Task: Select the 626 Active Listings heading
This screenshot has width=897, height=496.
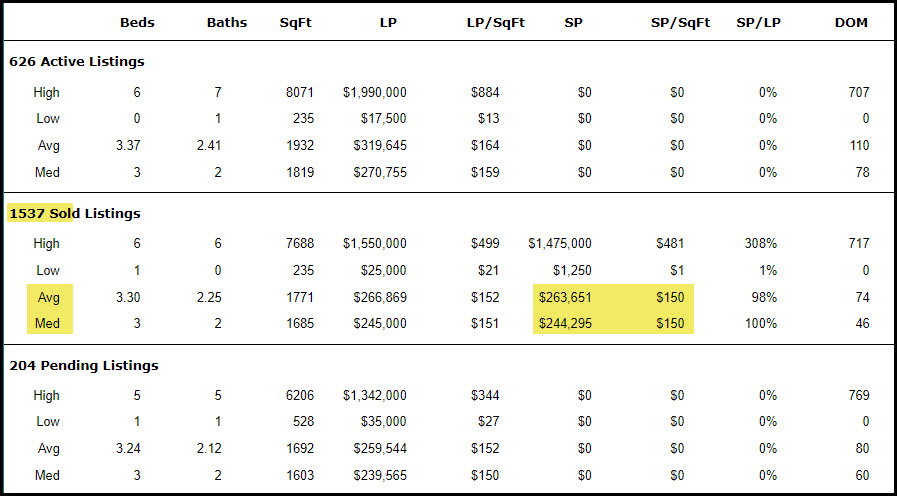Action: point(76,61)
